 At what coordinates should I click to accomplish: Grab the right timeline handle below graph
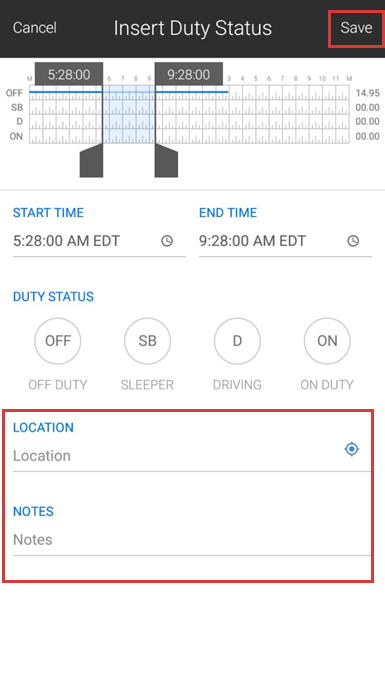pyautogui.click(x=166, y=160)
